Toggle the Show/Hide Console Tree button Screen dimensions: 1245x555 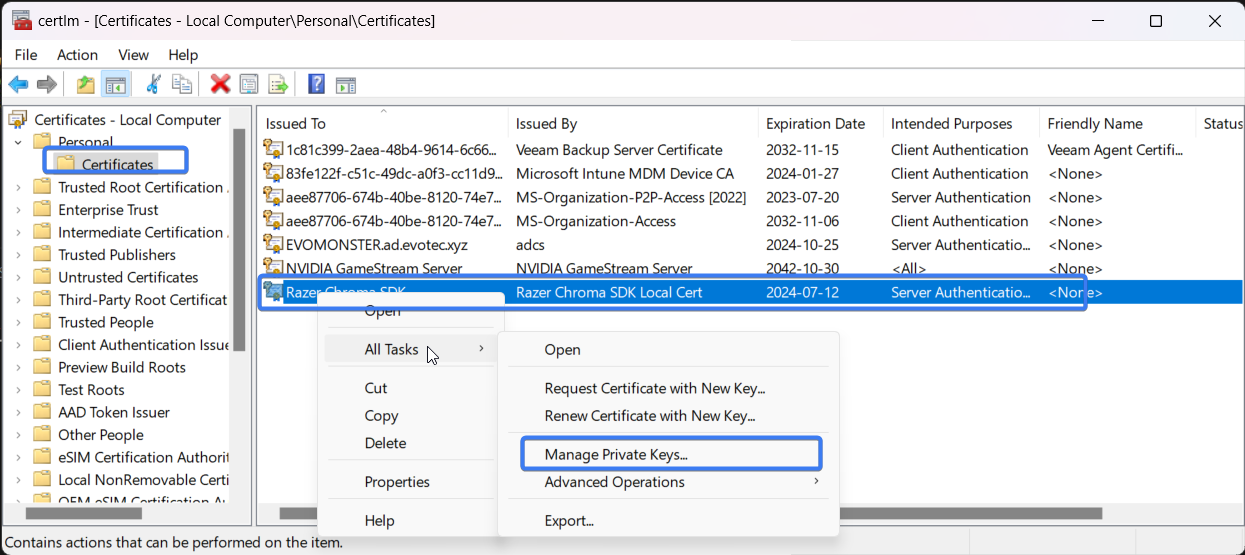point(115,85)
